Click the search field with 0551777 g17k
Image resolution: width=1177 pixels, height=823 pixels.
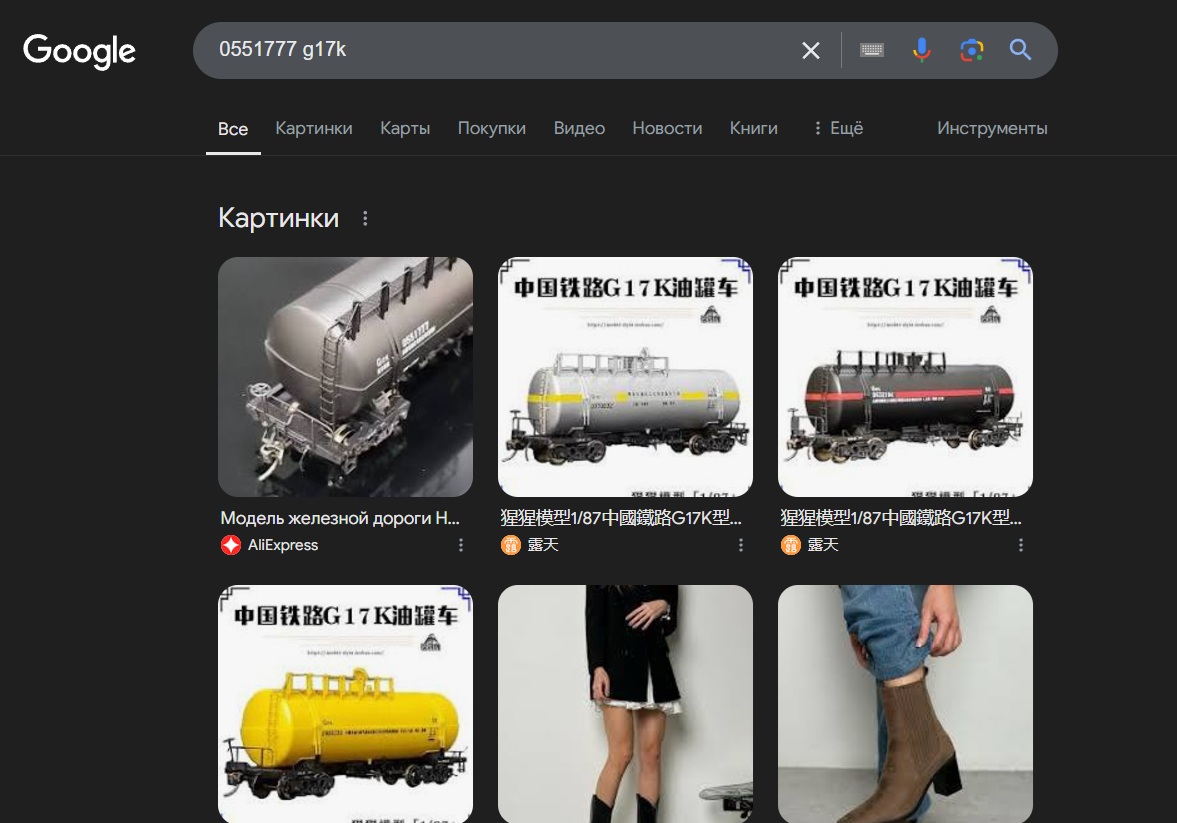click(490, 50)
